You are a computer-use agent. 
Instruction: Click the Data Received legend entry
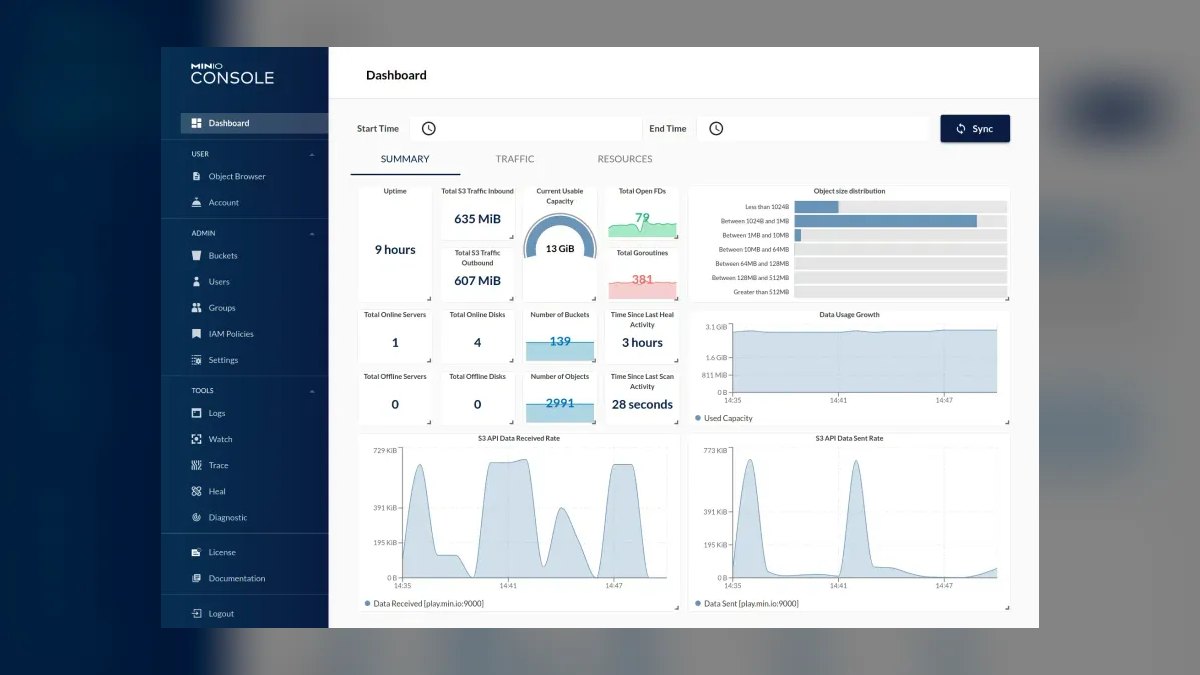[x=424, y=604]
